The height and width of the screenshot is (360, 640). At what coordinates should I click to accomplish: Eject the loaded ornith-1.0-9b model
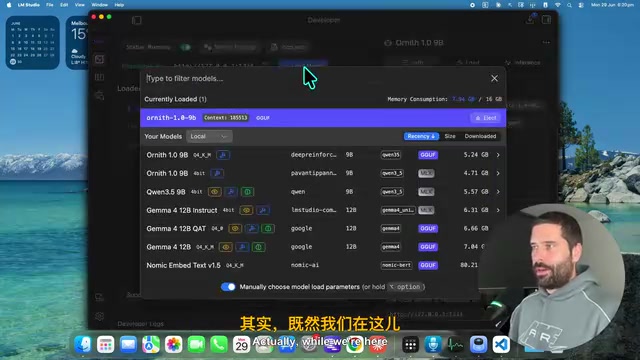(486, 118)
